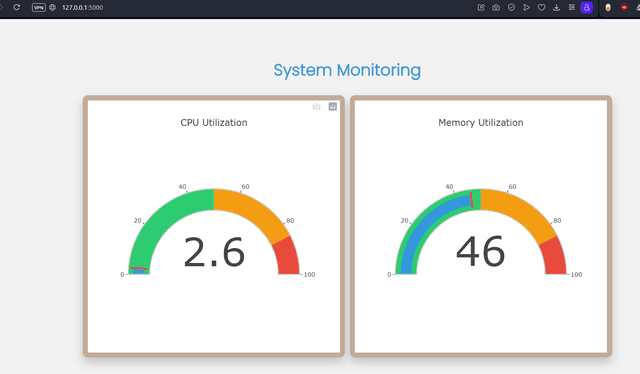This screenshot has height=374, width=640.
Task: Reload the page with the refresh icon
Action: pyautogui.click(x=17, y=7)
